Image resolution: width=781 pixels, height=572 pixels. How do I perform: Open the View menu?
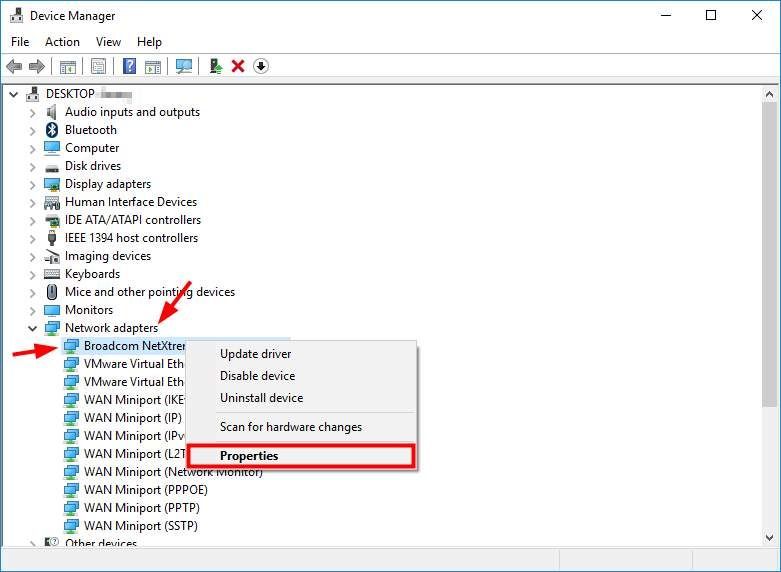(108, 42)
